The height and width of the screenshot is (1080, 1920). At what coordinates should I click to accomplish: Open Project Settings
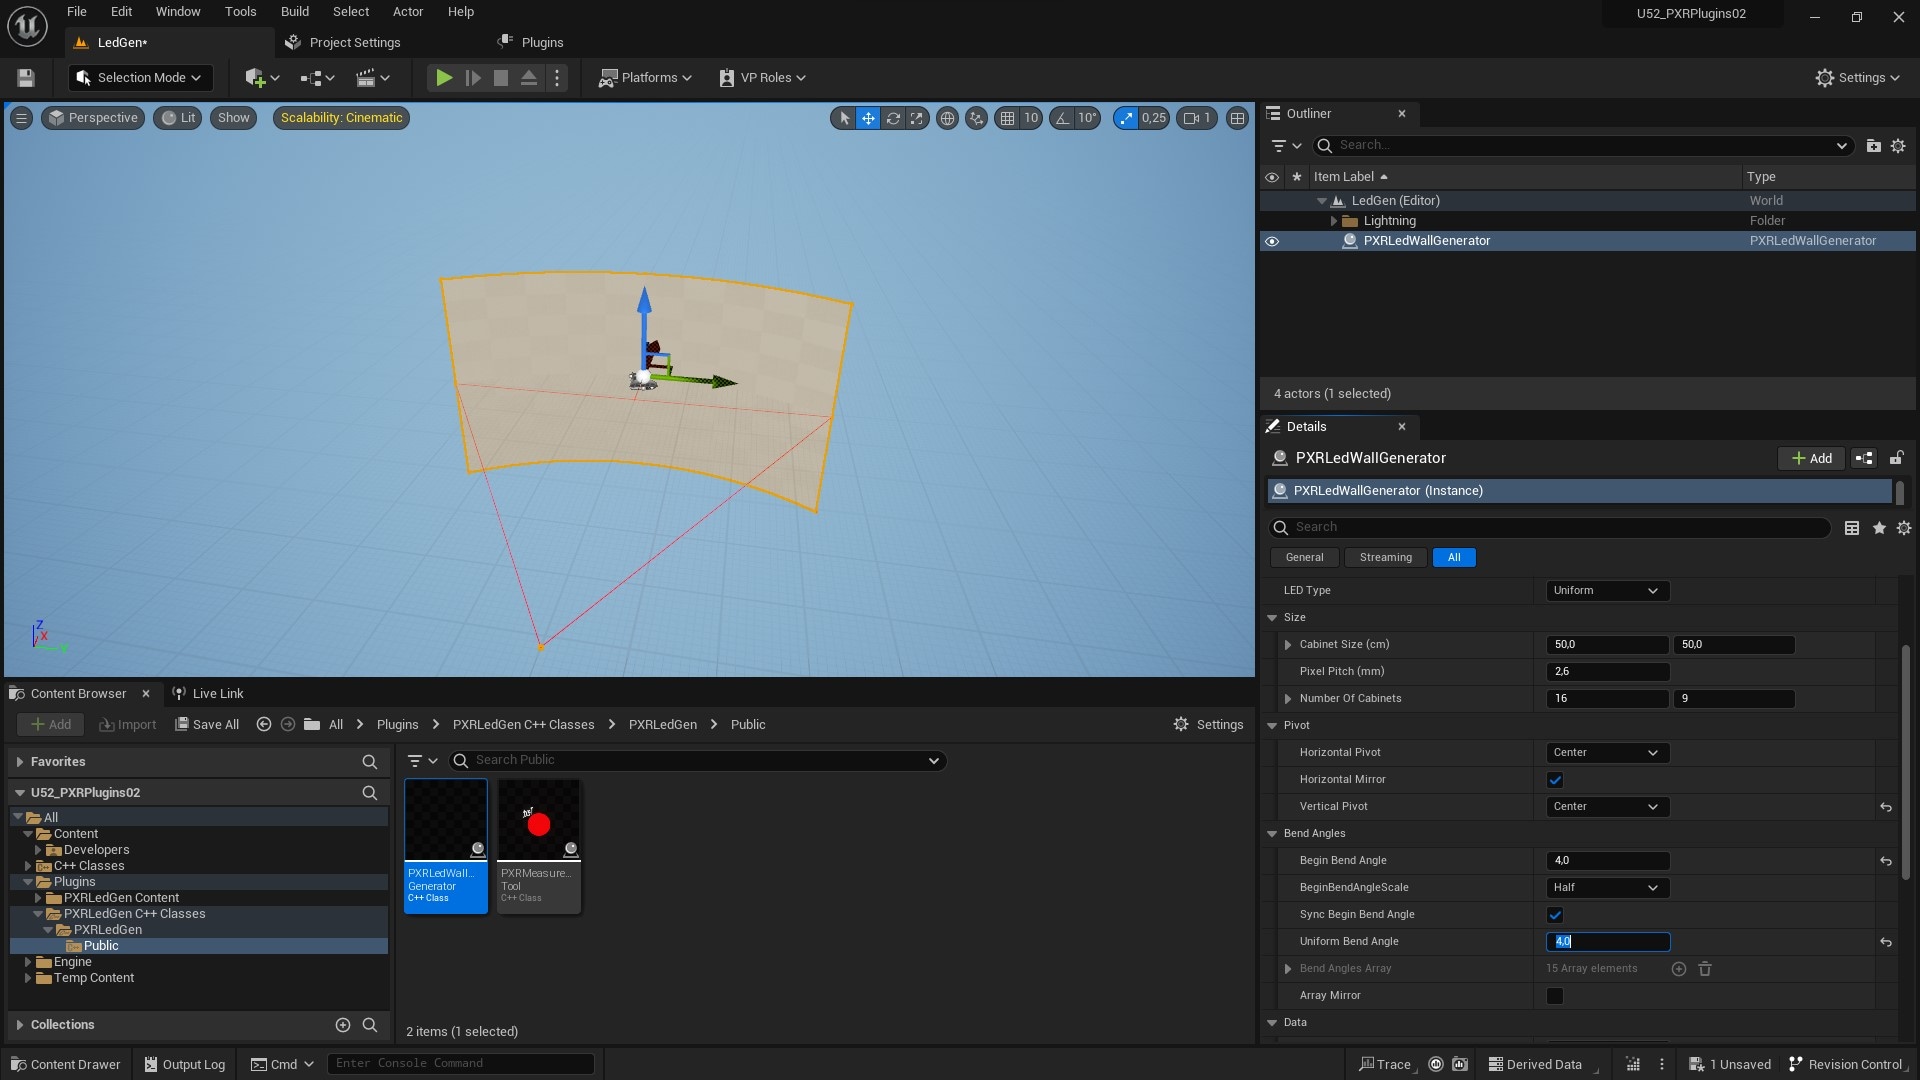click(354, 42)
